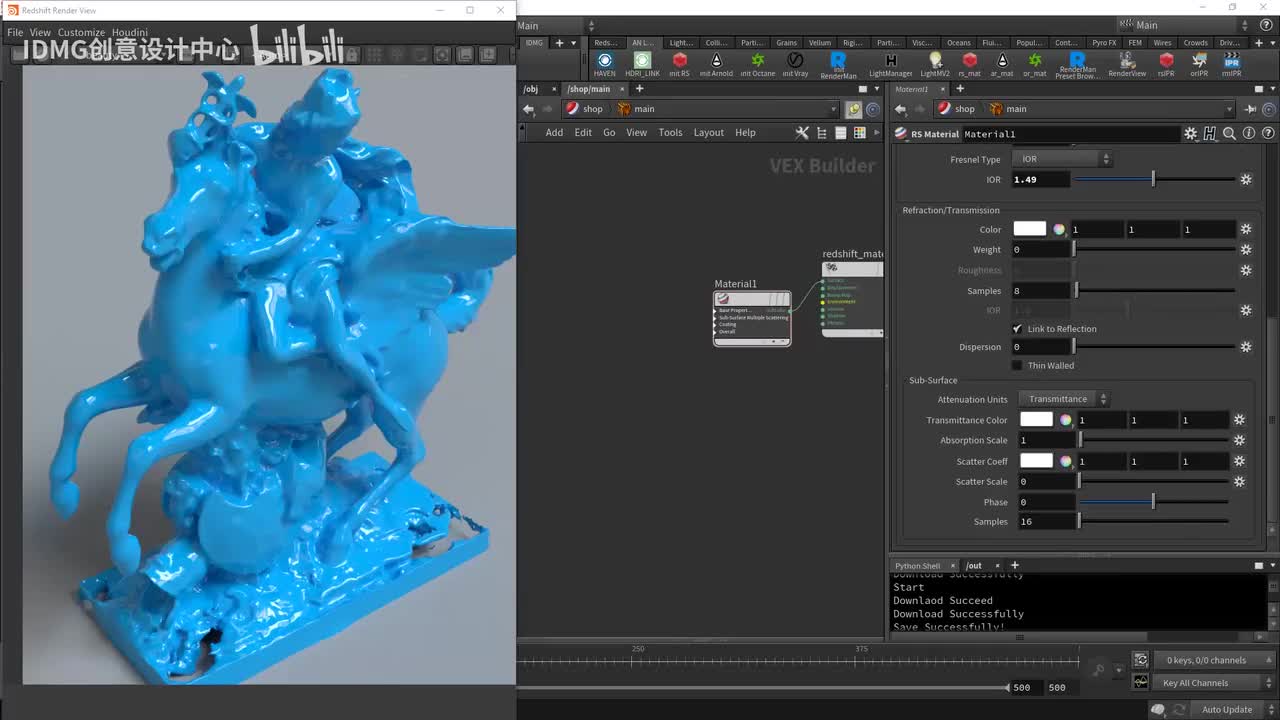Open the parameter gear menu for Material1
This screenshot has height=720, width=1280.
(1190, 133)
